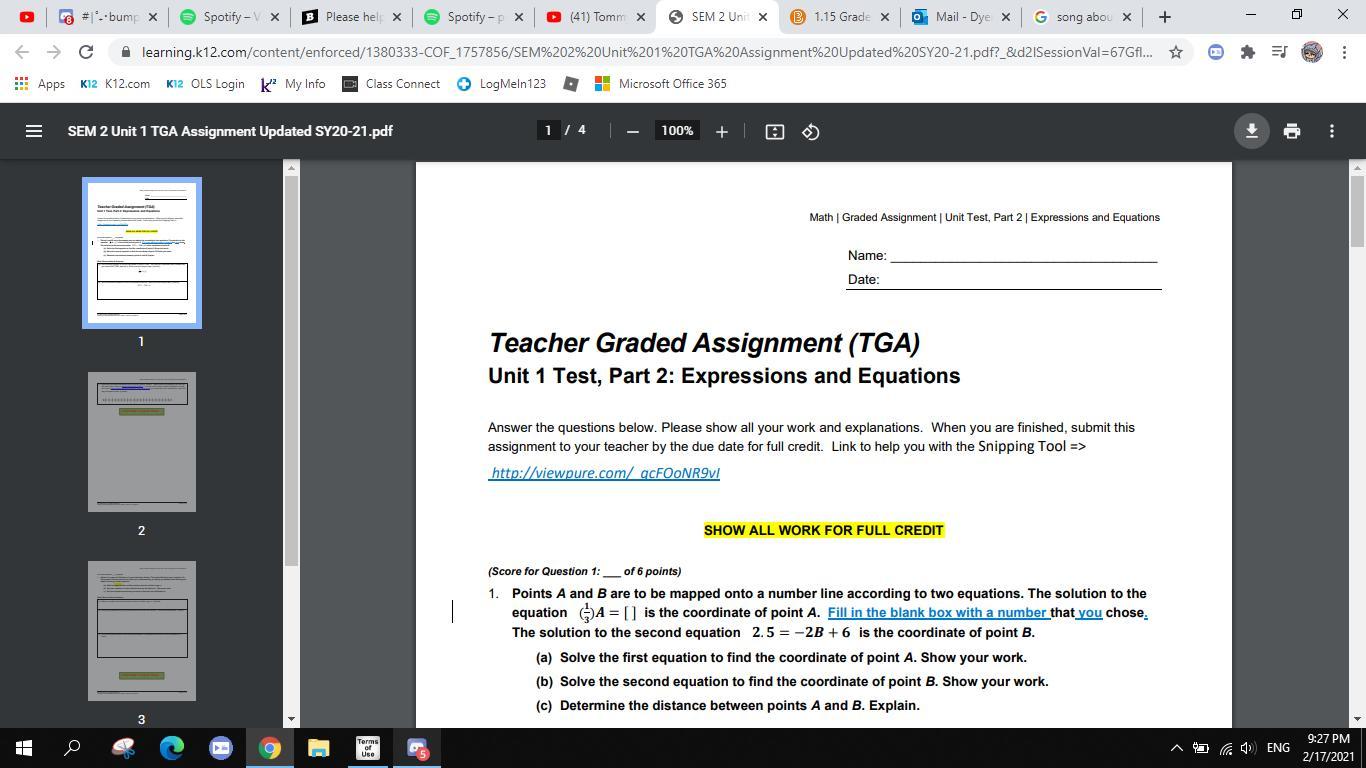Go back in browser history

pos(23,52)
